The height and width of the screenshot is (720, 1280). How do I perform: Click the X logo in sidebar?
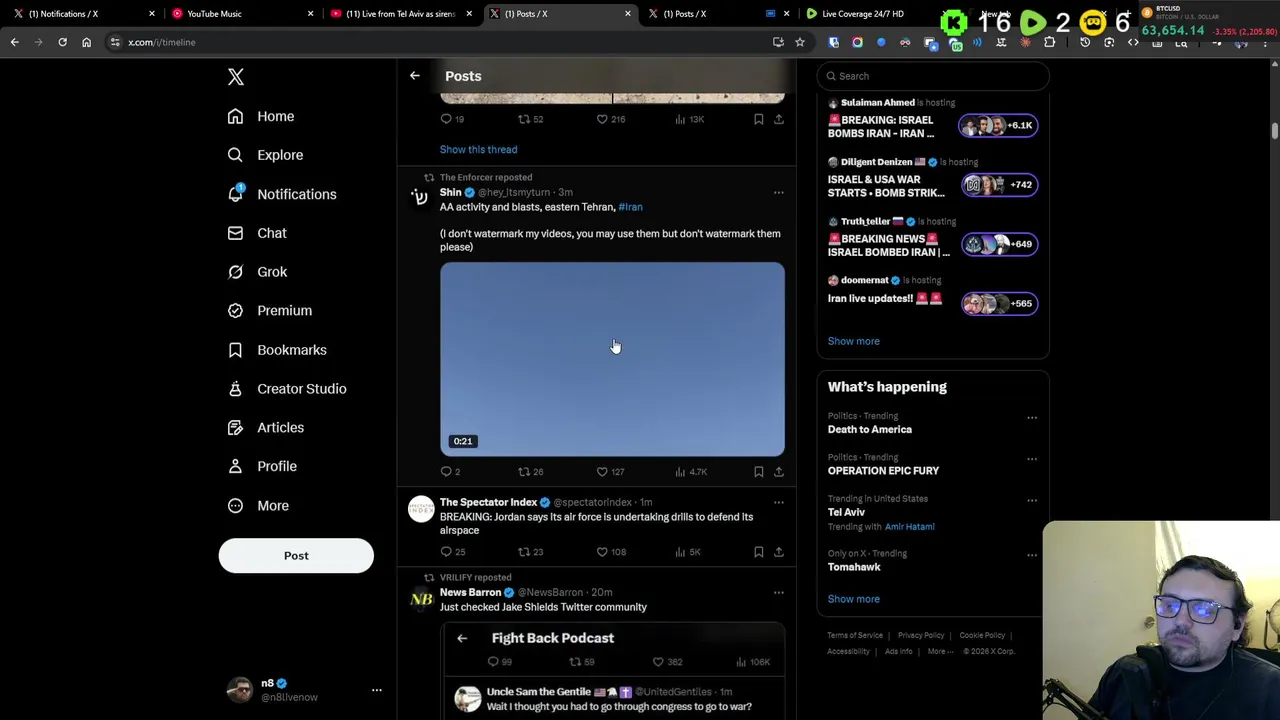[235, 77]
